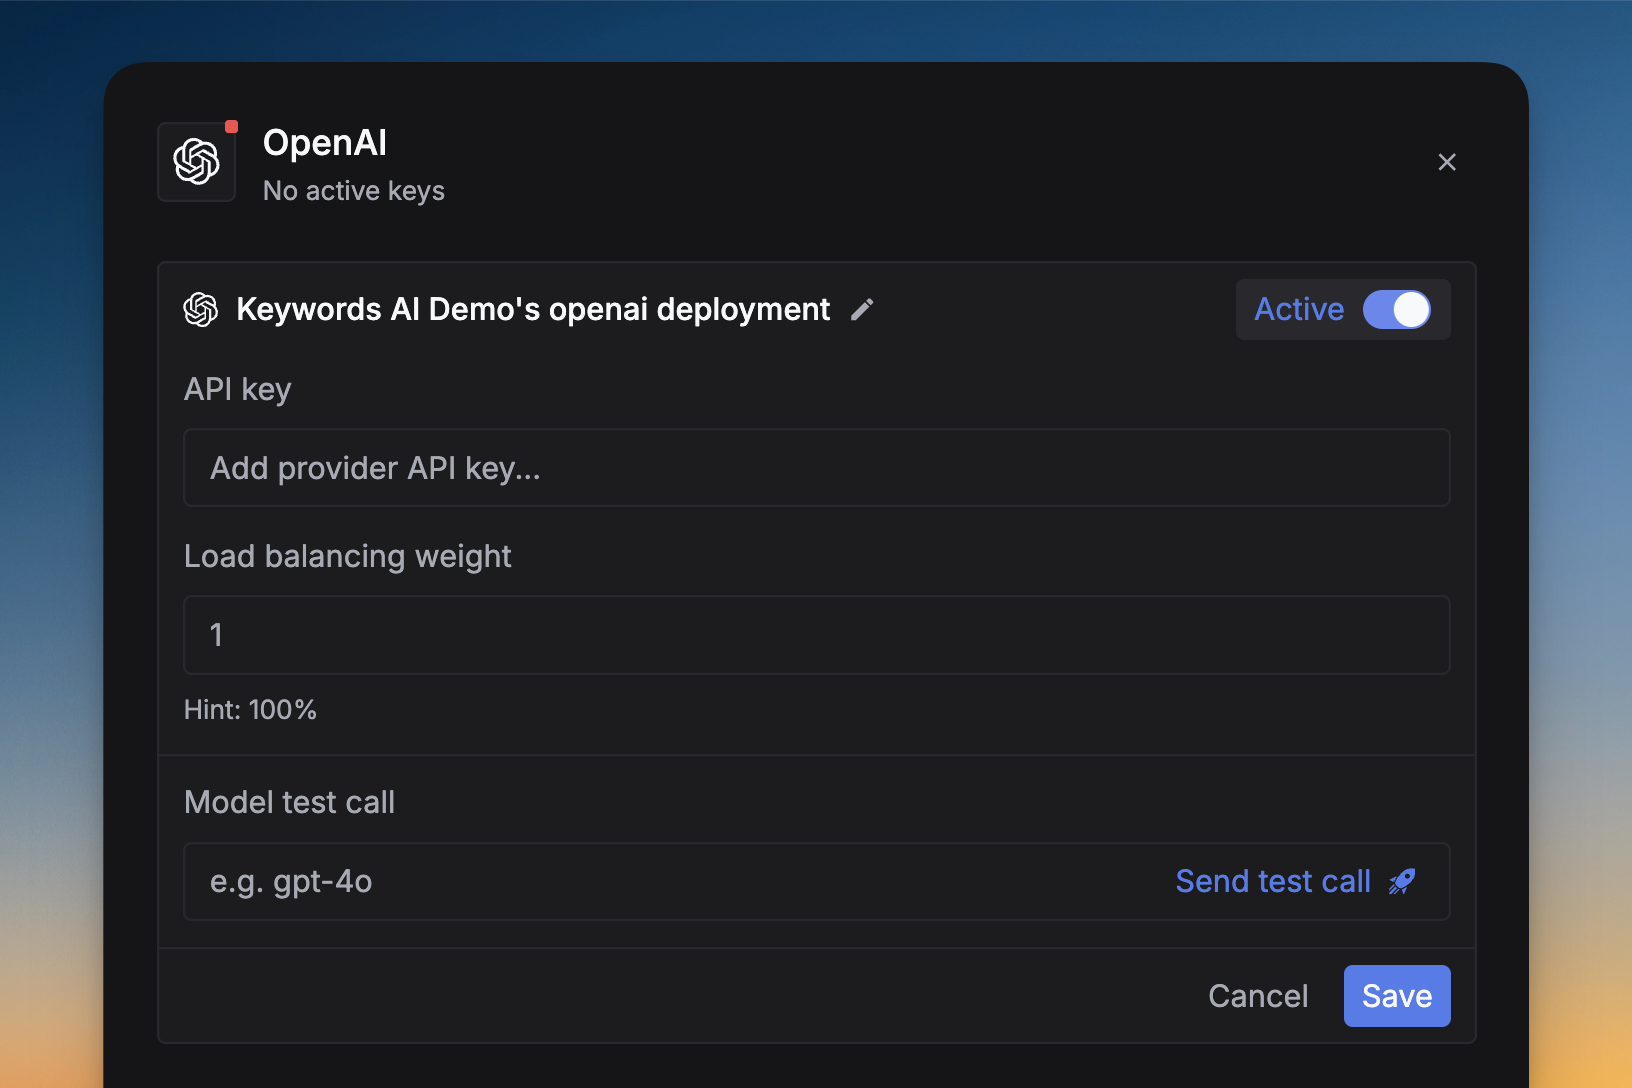Viewport: 1632px width, 1088px height.
Task: Click the rocket icon next to Send test call
Action: tap(1402, 881)
